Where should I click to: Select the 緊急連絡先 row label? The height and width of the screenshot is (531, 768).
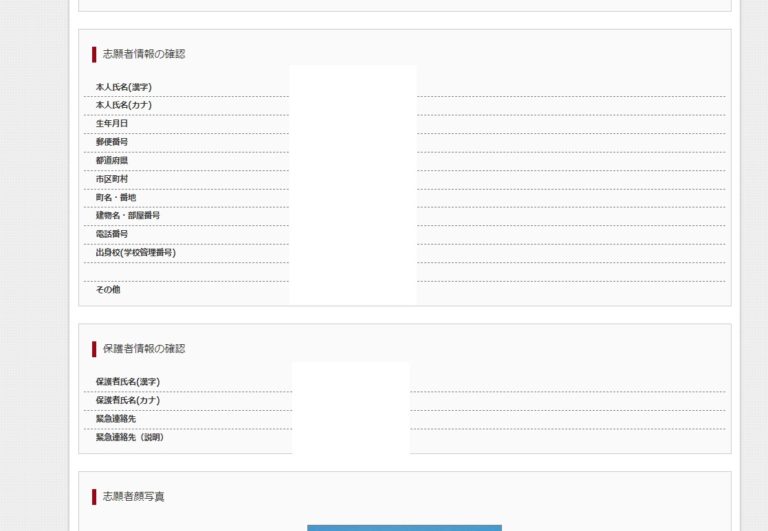(116, 418)
